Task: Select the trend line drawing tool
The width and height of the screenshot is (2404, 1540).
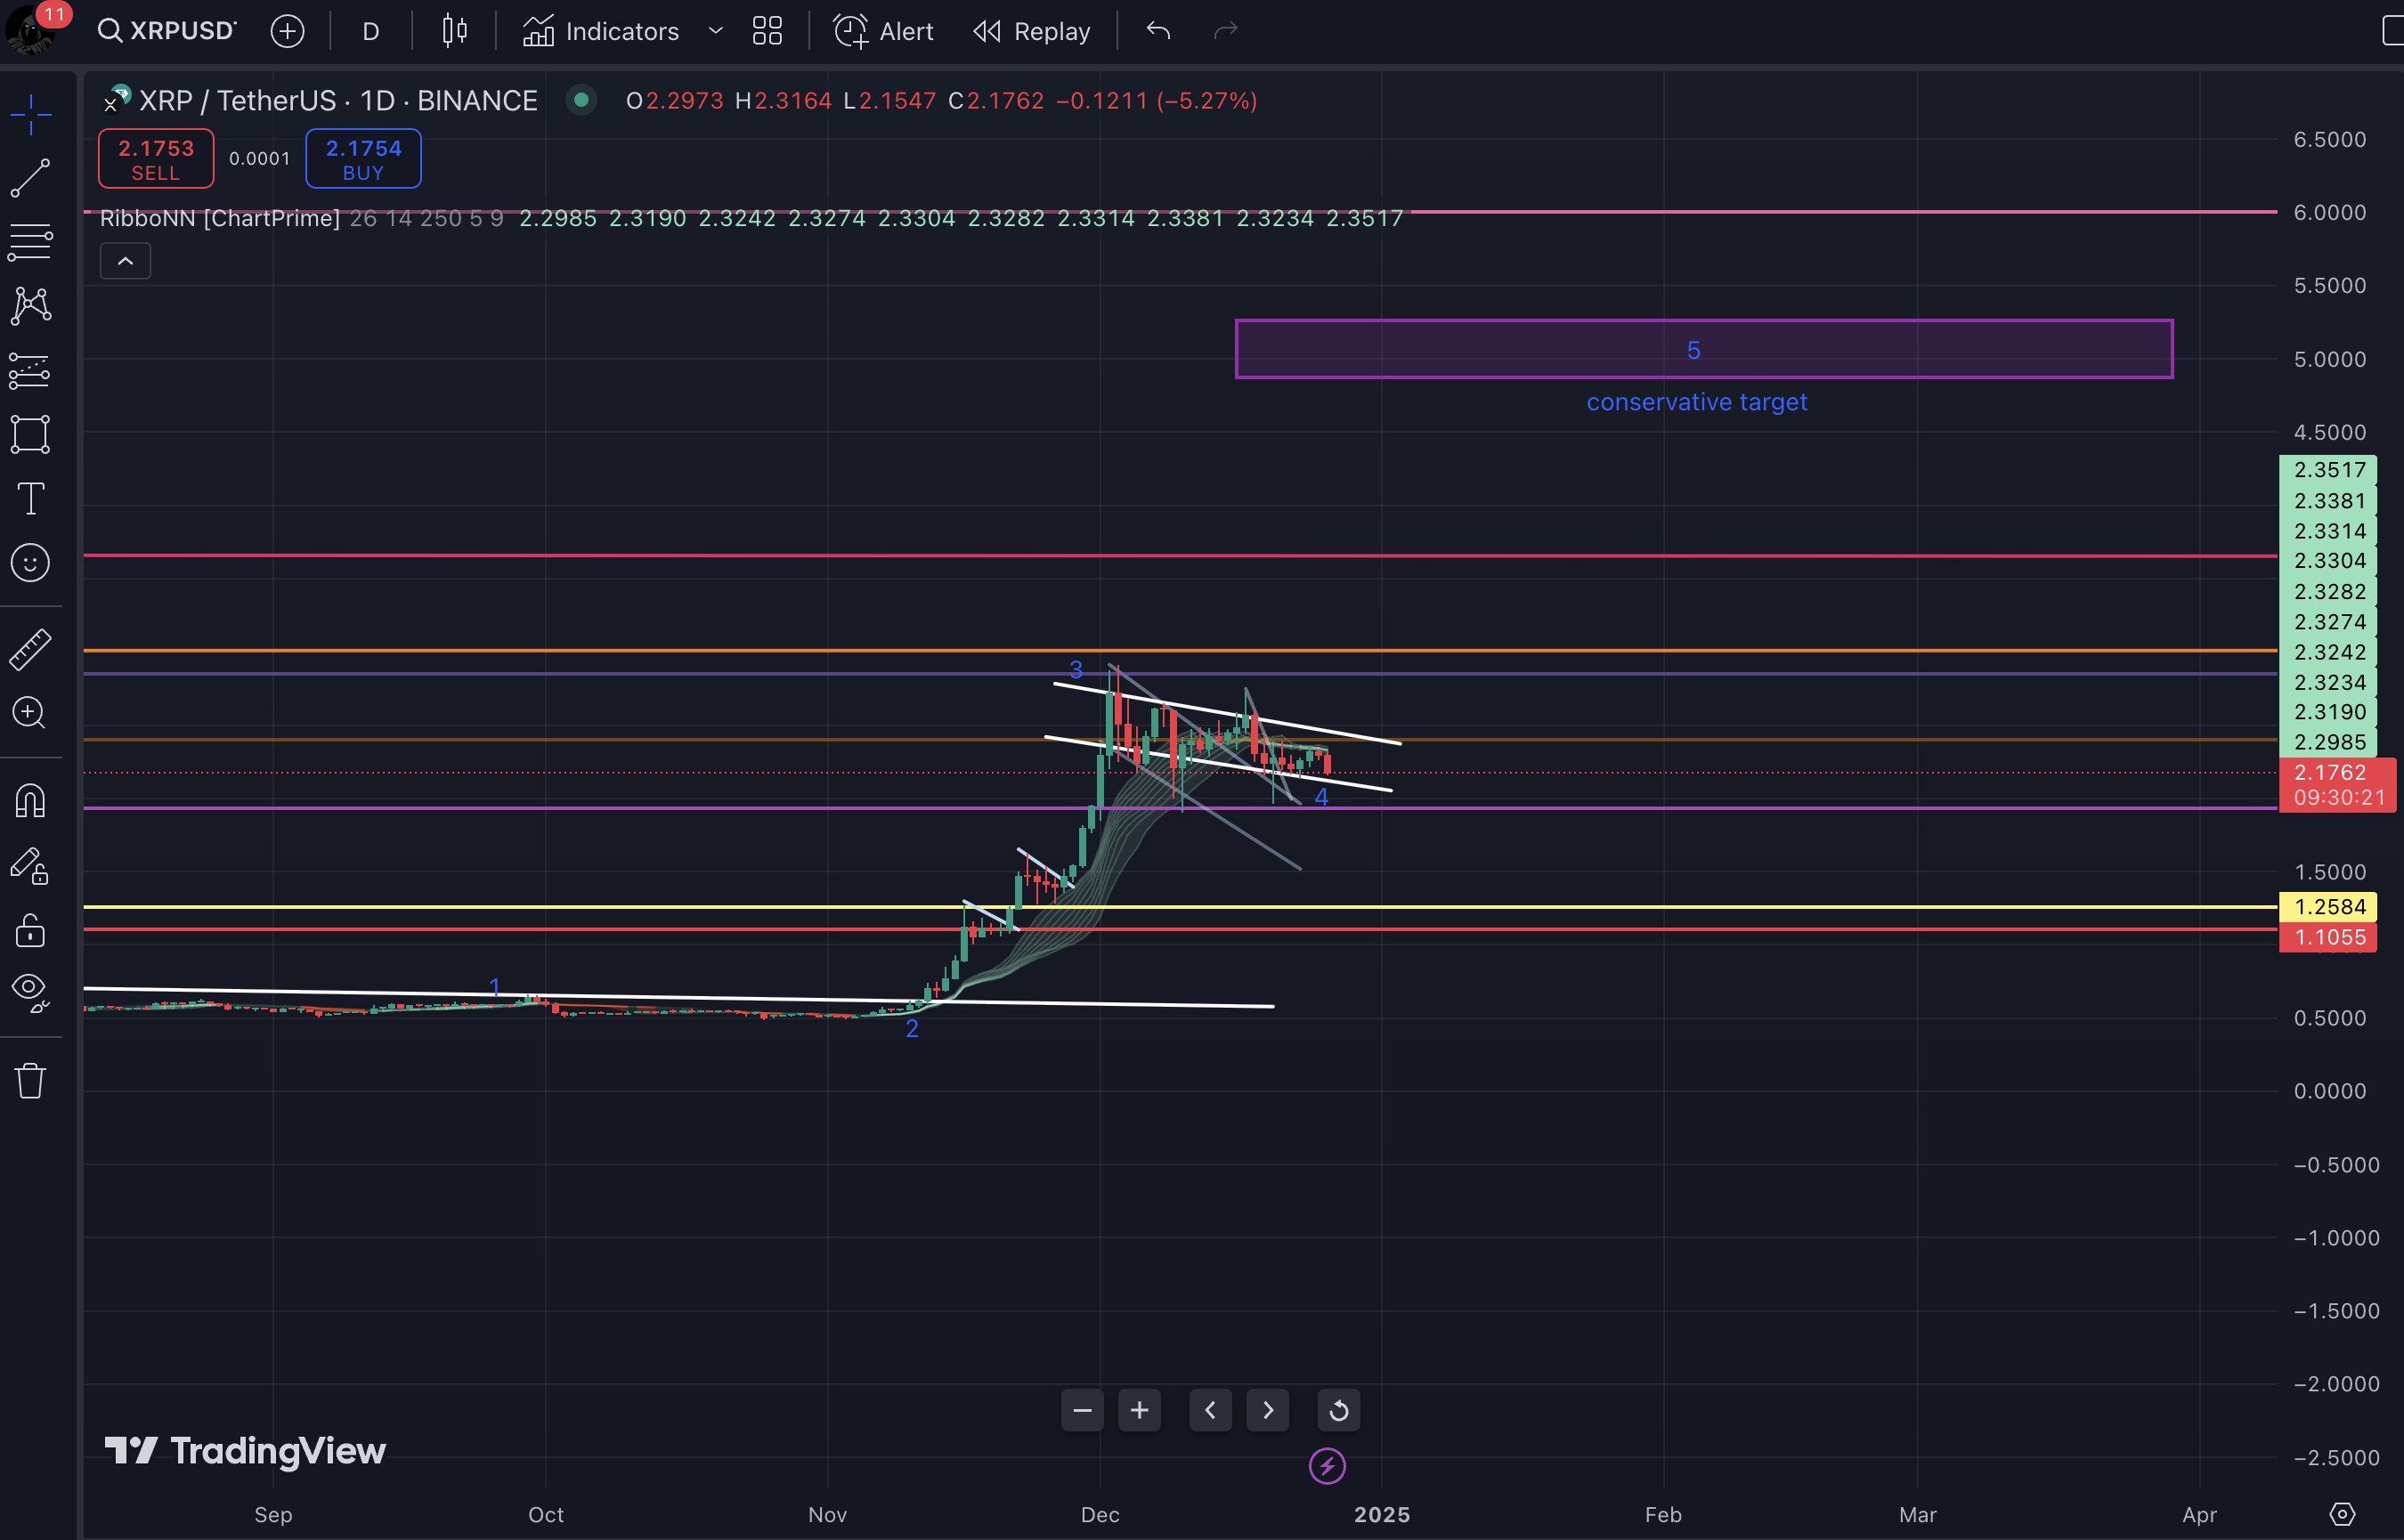Action: 30,178
